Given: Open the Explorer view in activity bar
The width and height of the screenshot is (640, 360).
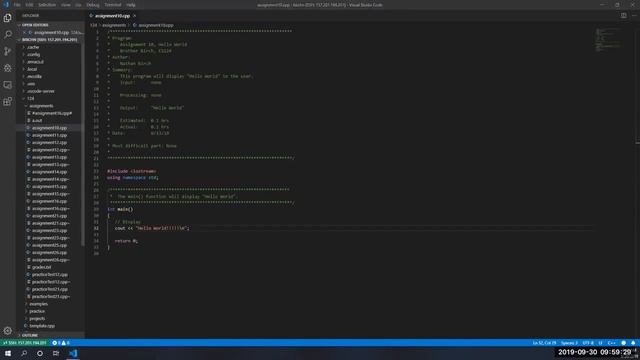Looking at the screenshot, I should 7,18.
